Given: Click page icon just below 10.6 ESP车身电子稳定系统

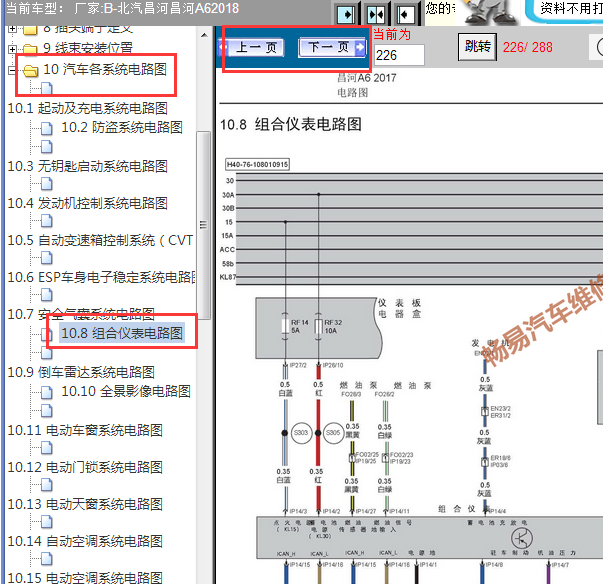Looking at the screenshot, I should pos(47,294).
